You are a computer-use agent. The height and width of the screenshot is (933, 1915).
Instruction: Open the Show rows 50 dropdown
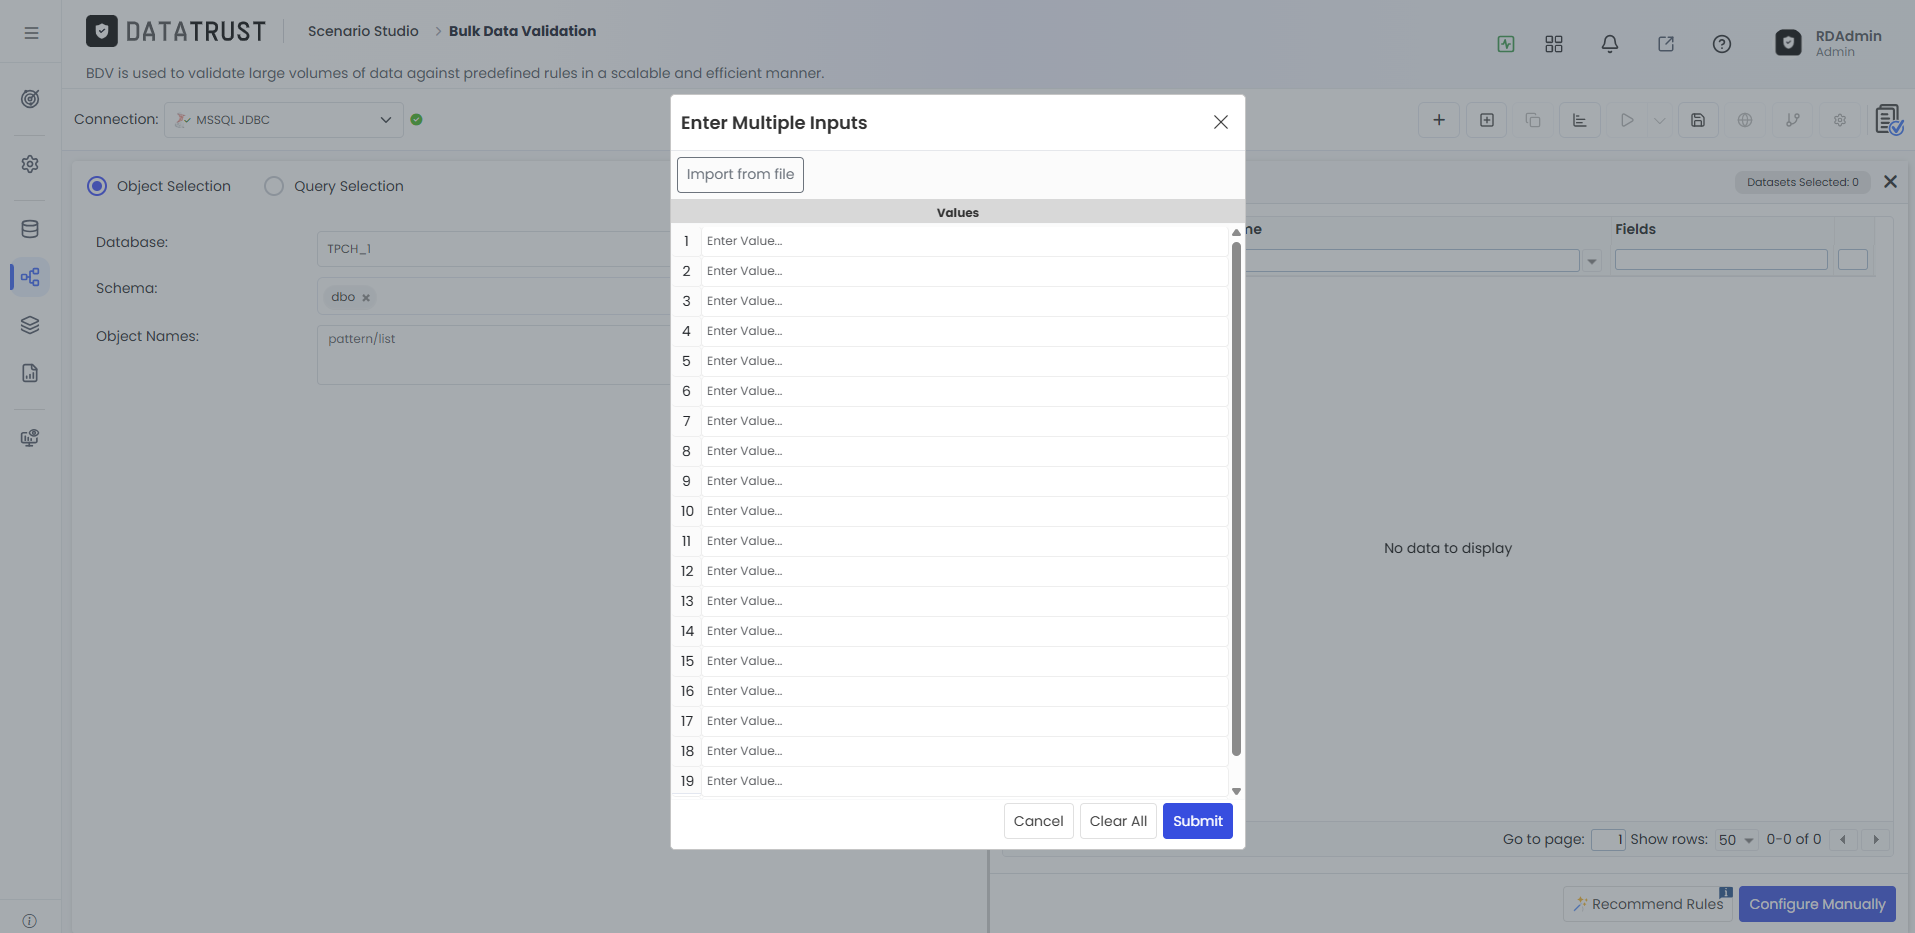click(1736, 840)
